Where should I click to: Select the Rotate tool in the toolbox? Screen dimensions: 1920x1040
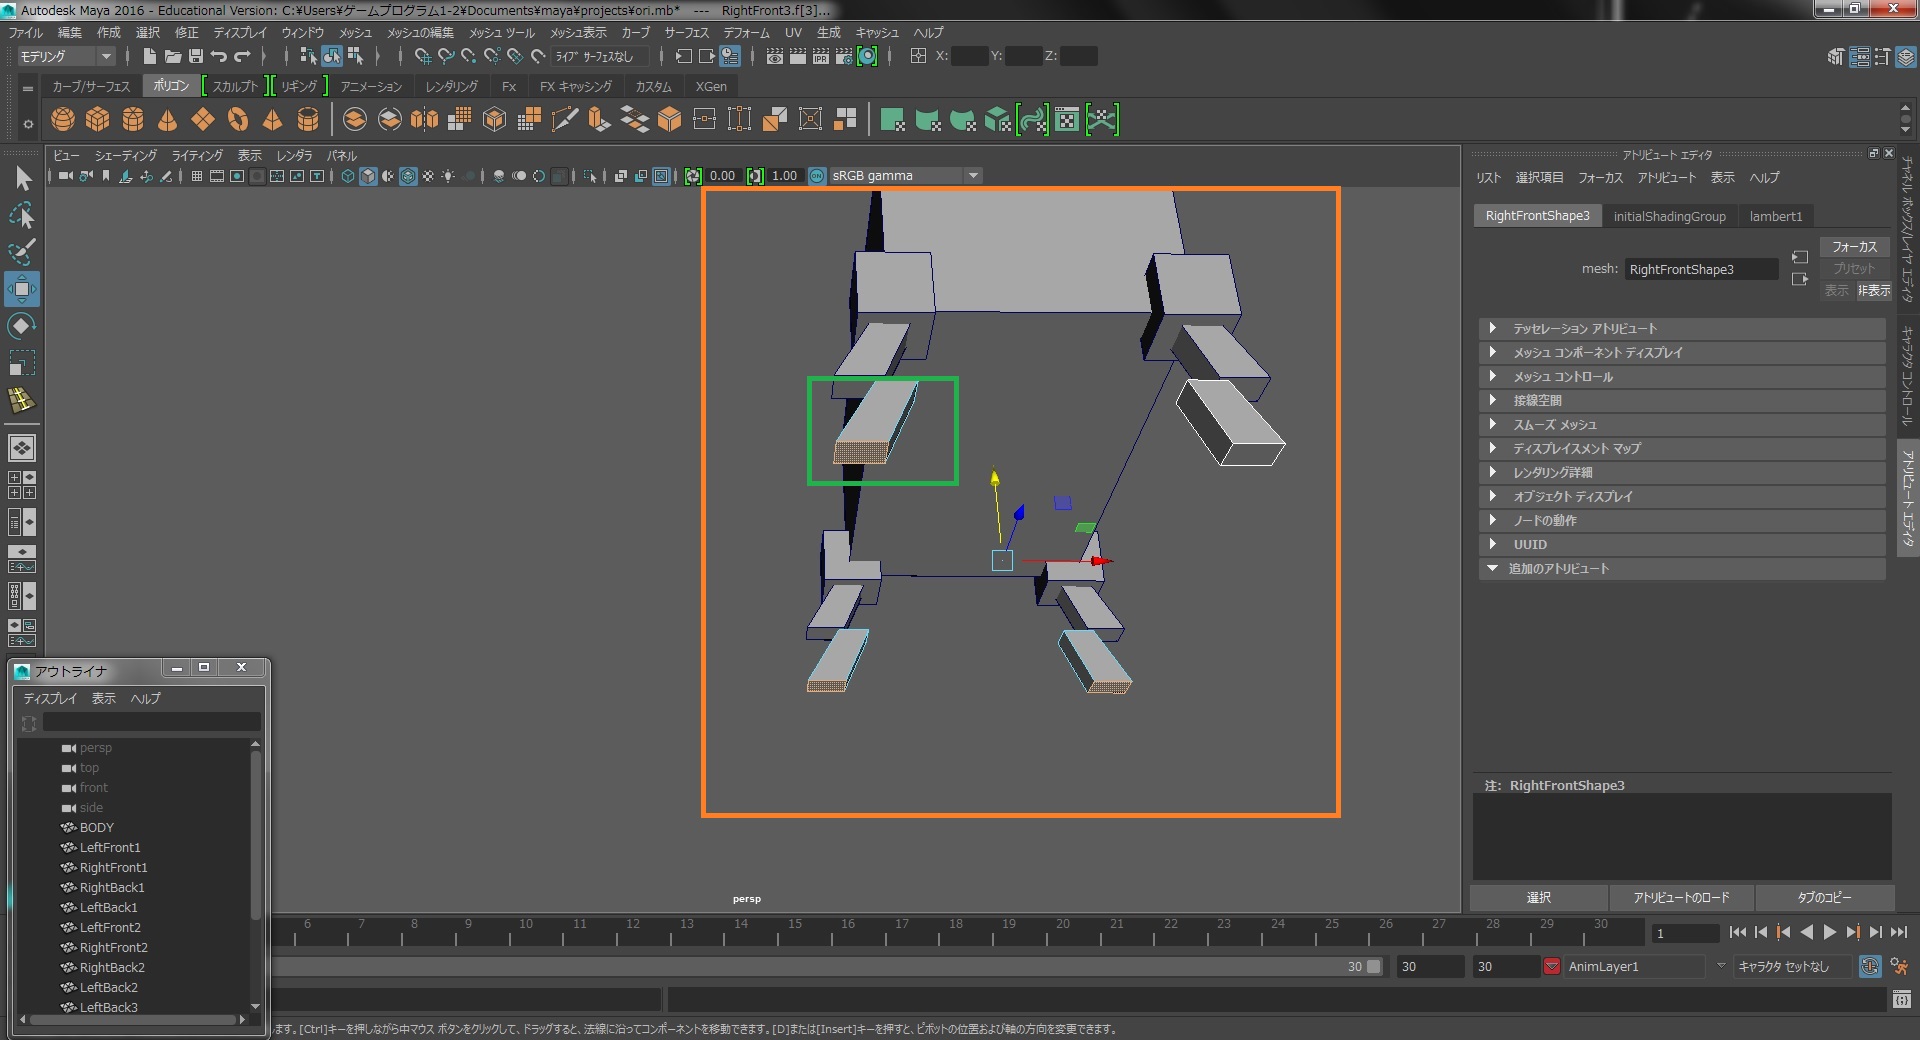click(x=21, y=326)
